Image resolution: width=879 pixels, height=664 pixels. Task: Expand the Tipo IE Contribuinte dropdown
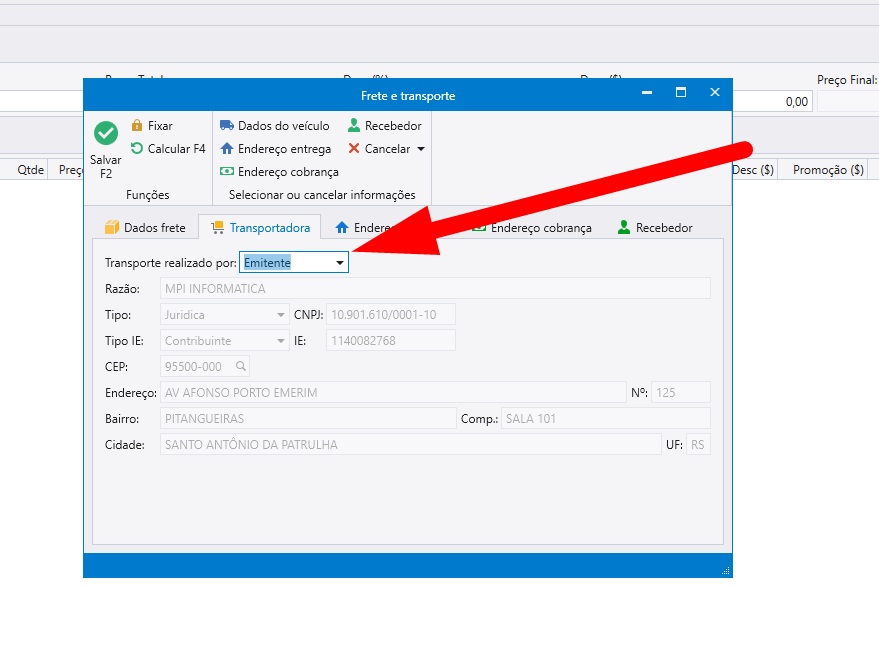(281, 341)
